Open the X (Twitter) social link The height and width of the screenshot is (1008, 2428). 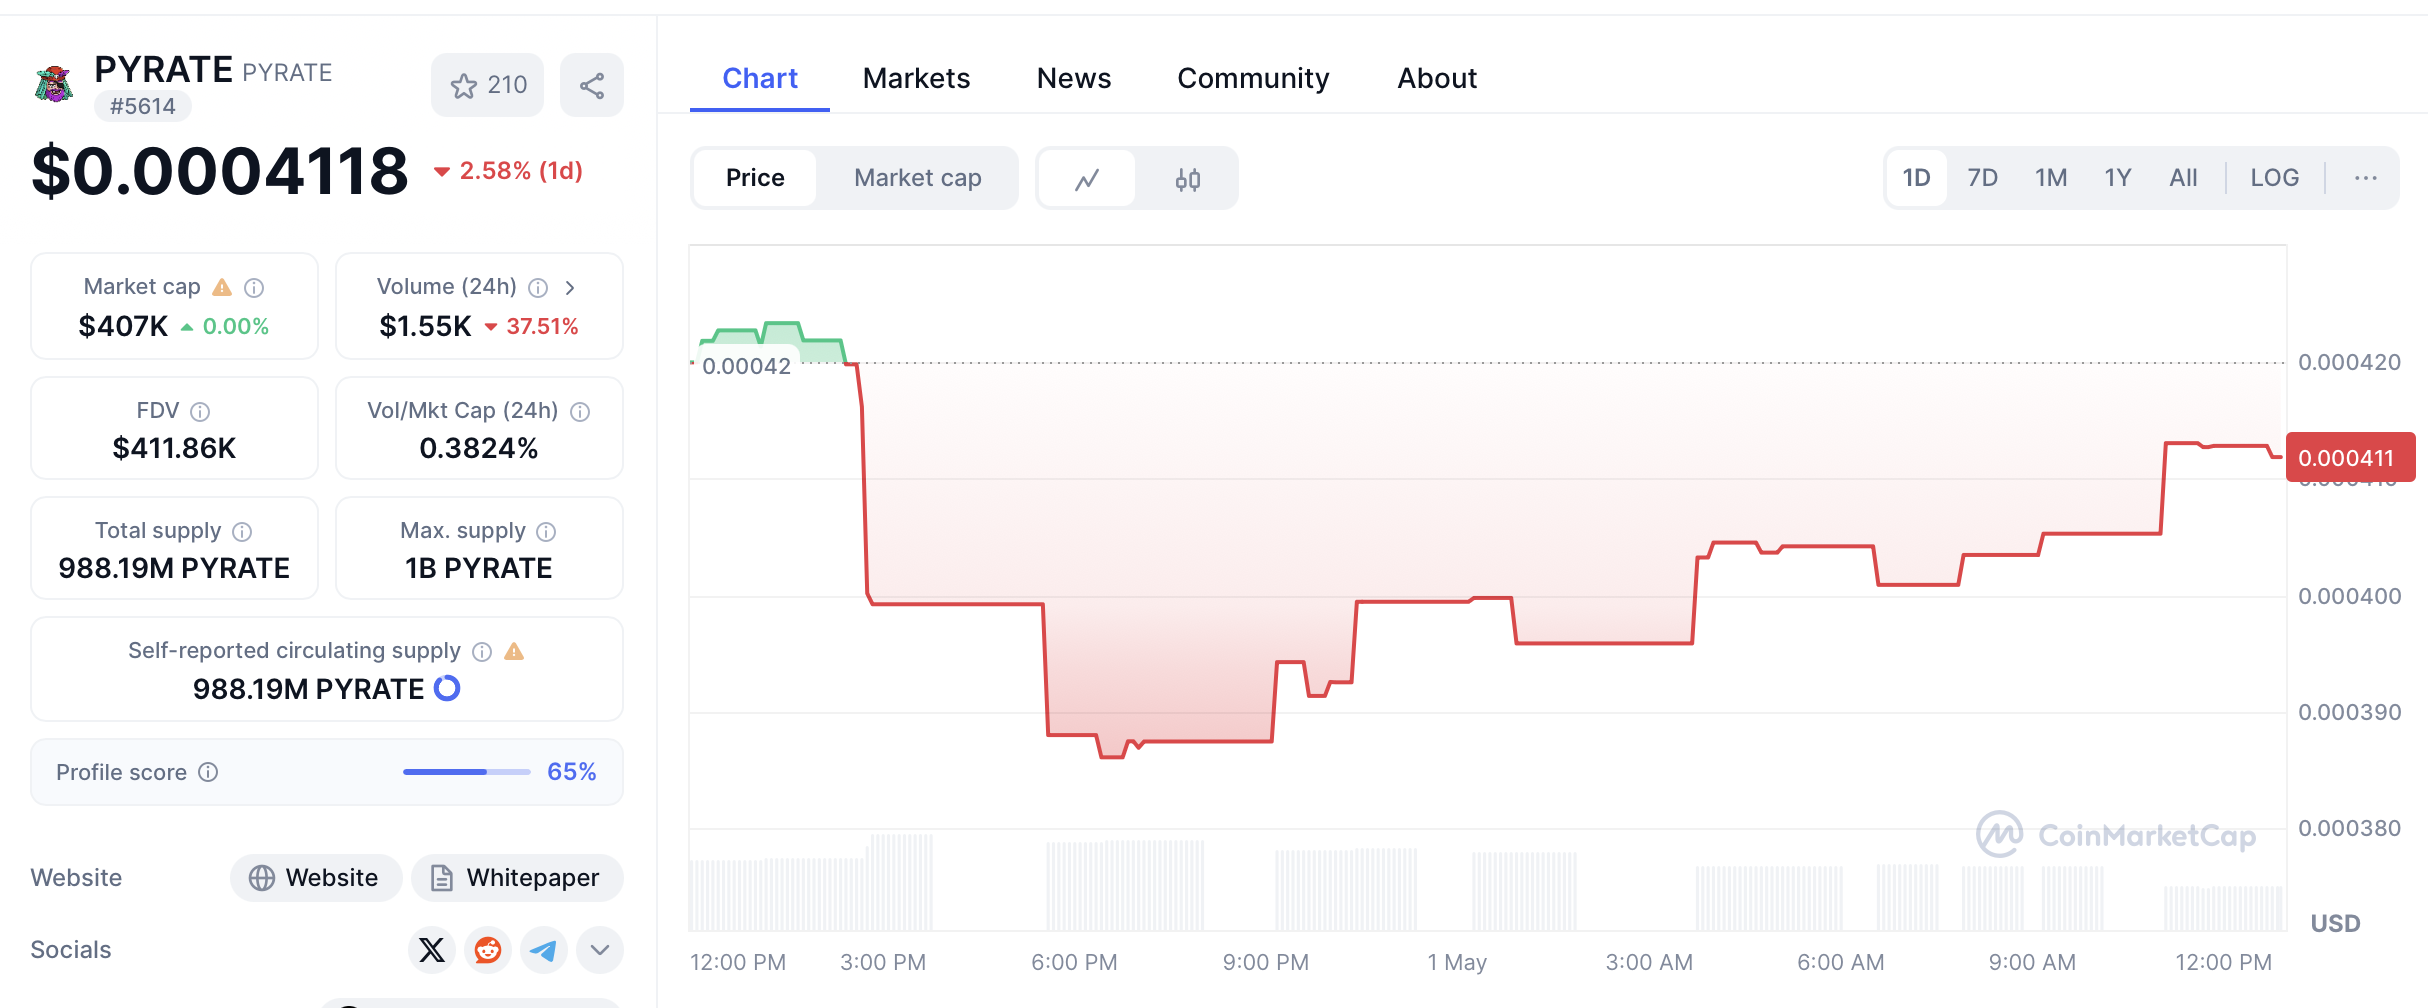[x=432, y=950]
